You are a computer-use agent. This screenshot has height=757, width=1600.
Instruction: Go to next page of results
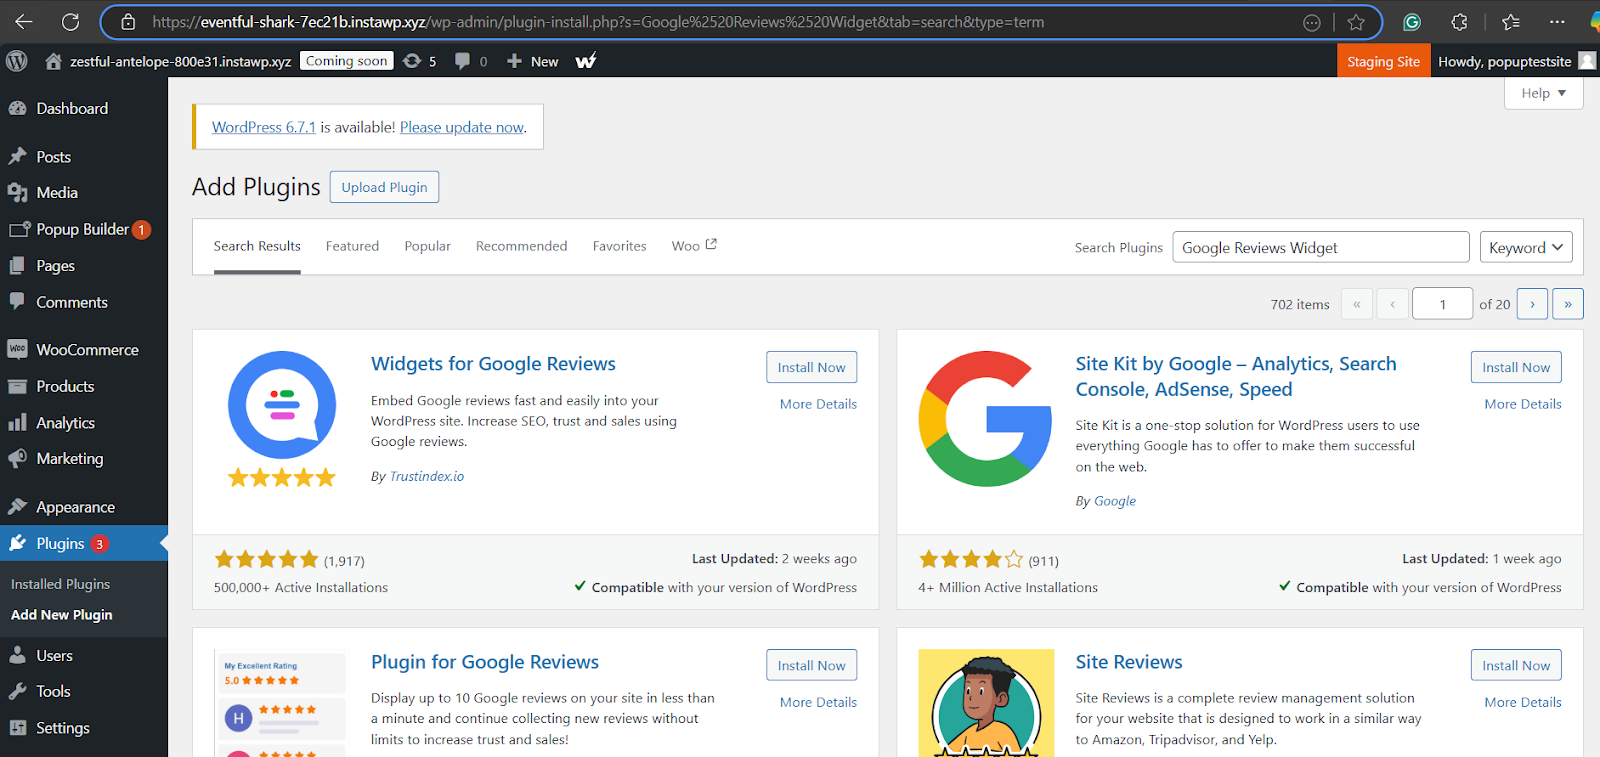(x=1532, y=304)
